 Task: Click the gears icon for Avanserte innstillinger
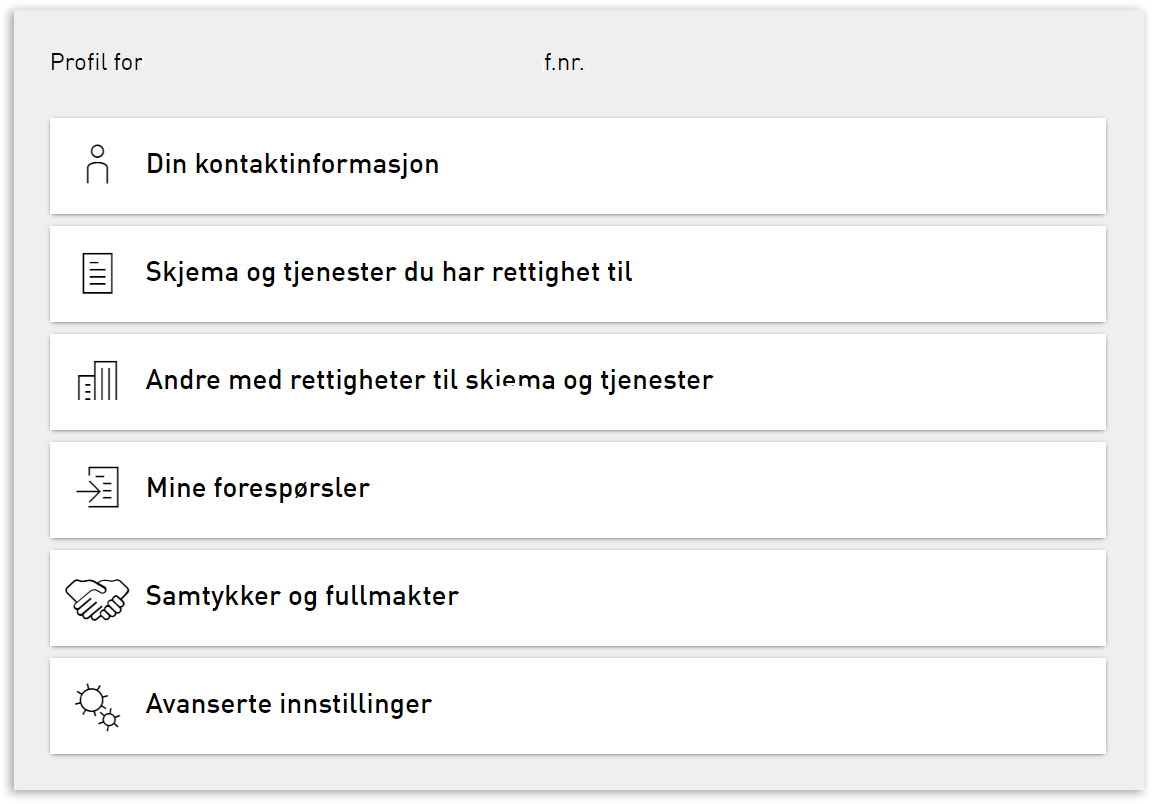pos(97,705)
